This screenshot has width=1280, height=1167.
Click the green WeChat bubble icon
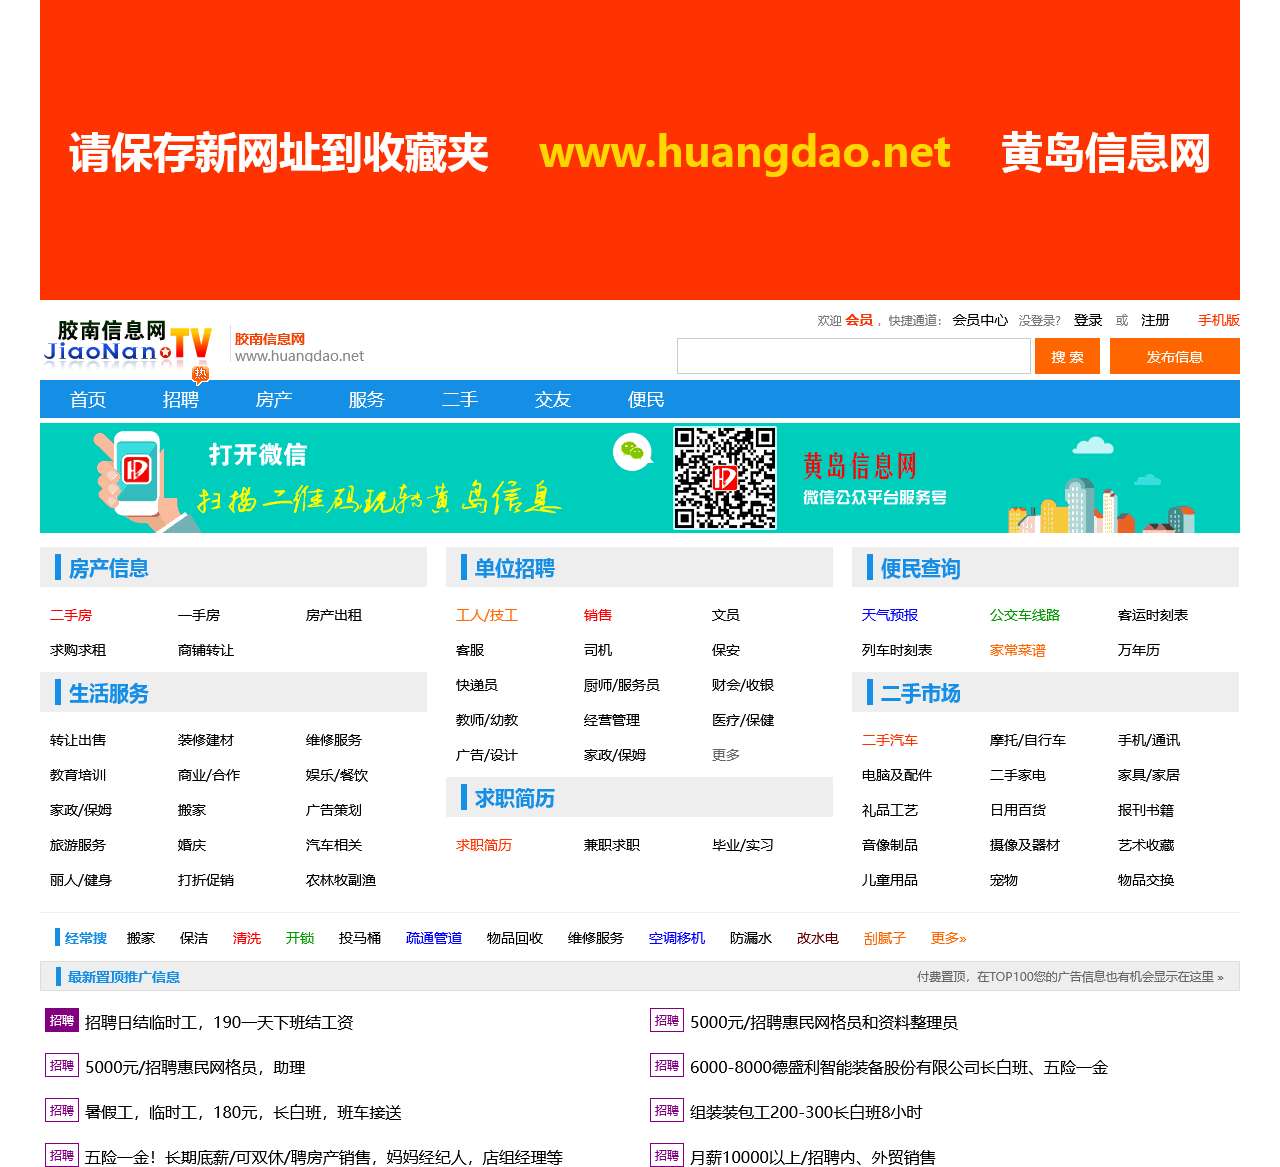(632, 452)
